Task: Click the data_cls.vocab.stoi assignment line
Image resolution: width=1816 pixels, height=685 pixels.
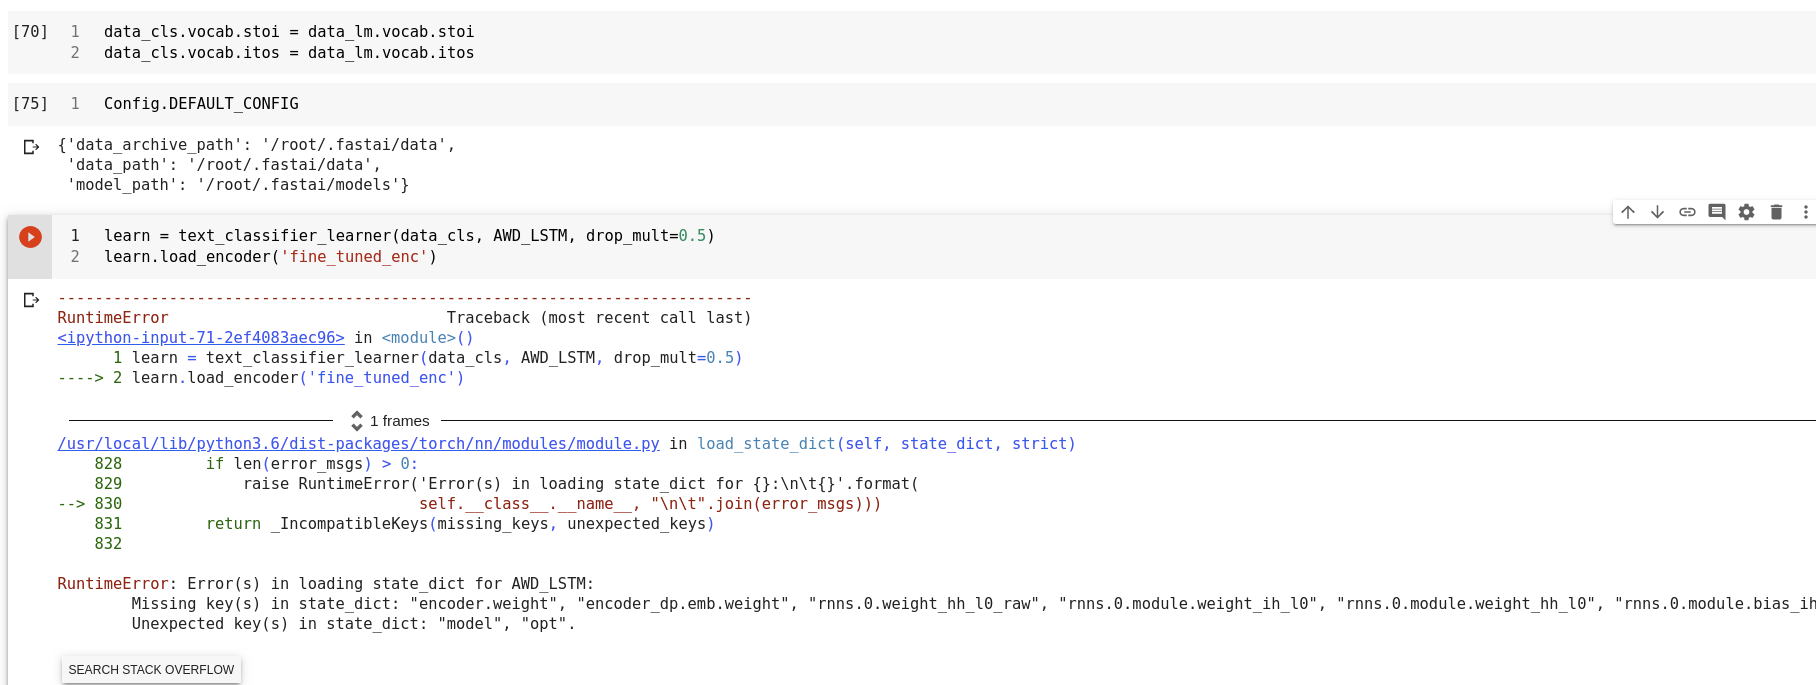Action: pos(289,32)
